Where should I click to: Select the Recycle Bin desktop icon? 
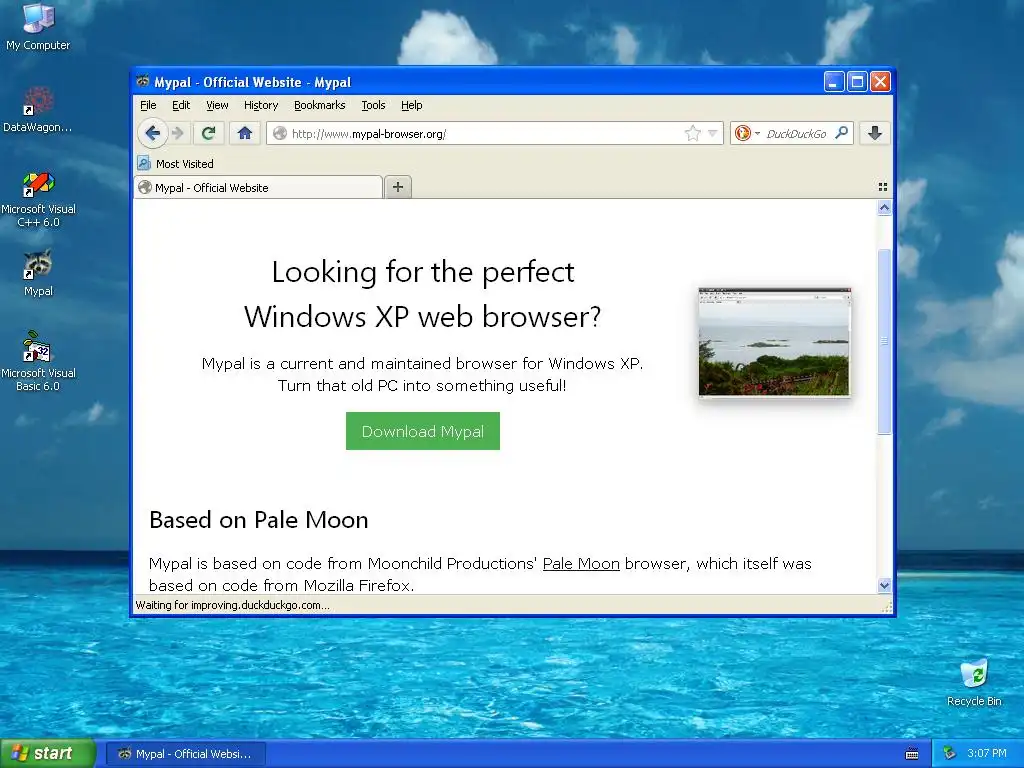pyautogui.click(x=974, y=682)
